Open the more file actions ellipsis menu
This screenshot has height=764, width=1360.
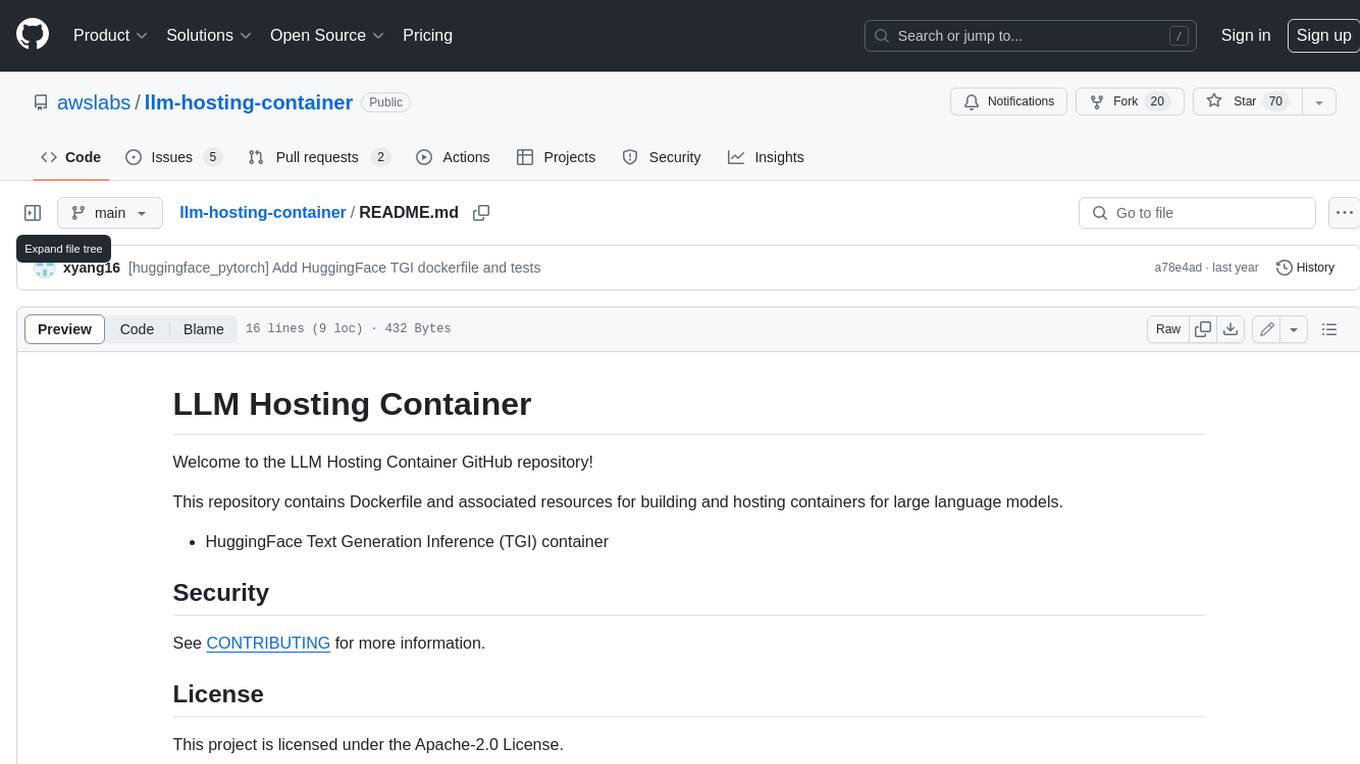pos(1344,213)
